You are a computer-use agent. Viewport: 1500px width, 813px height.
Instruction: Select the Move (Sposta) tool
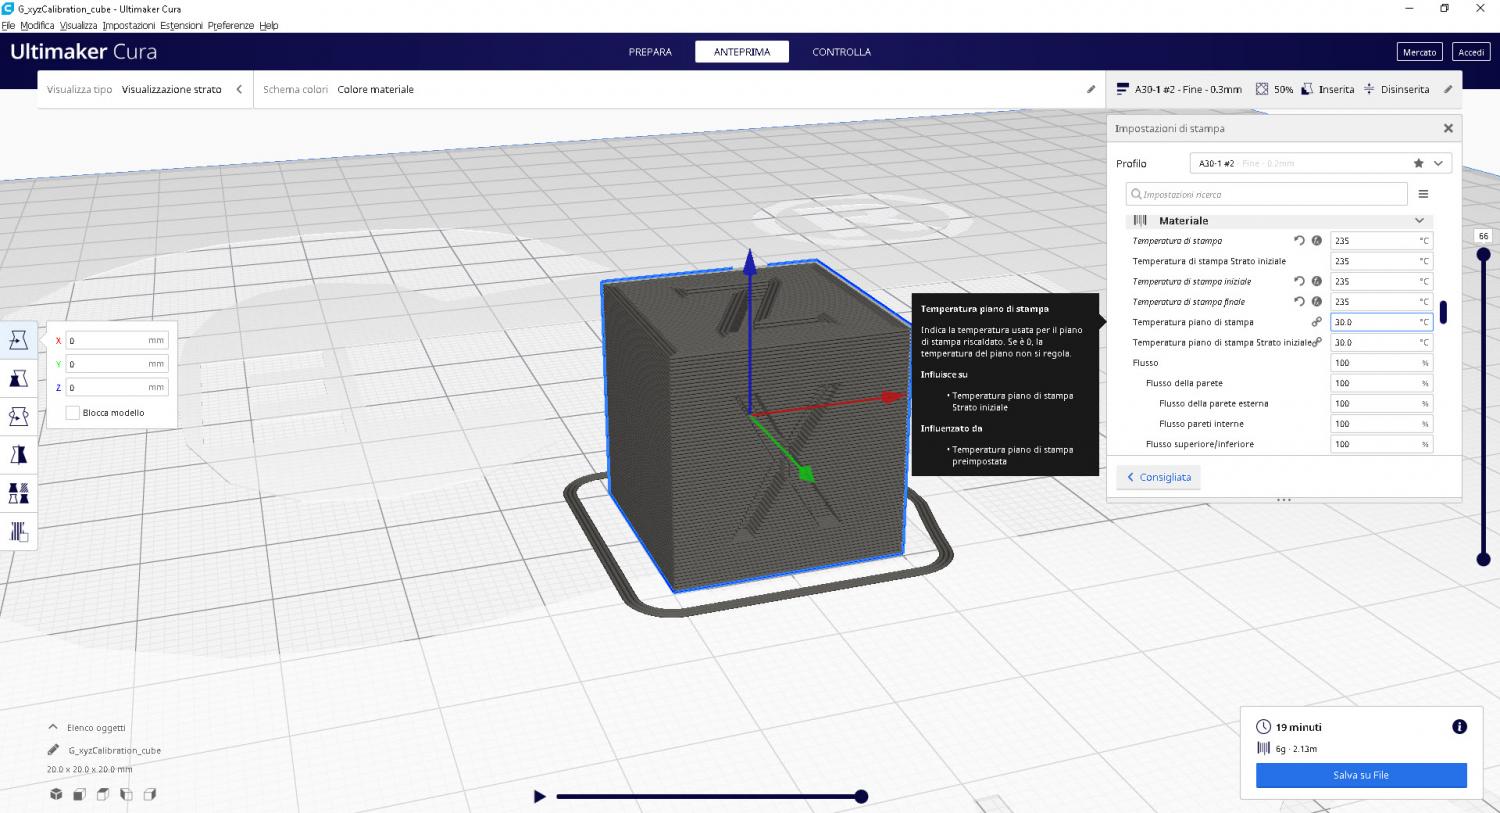[x=18, y=340]
